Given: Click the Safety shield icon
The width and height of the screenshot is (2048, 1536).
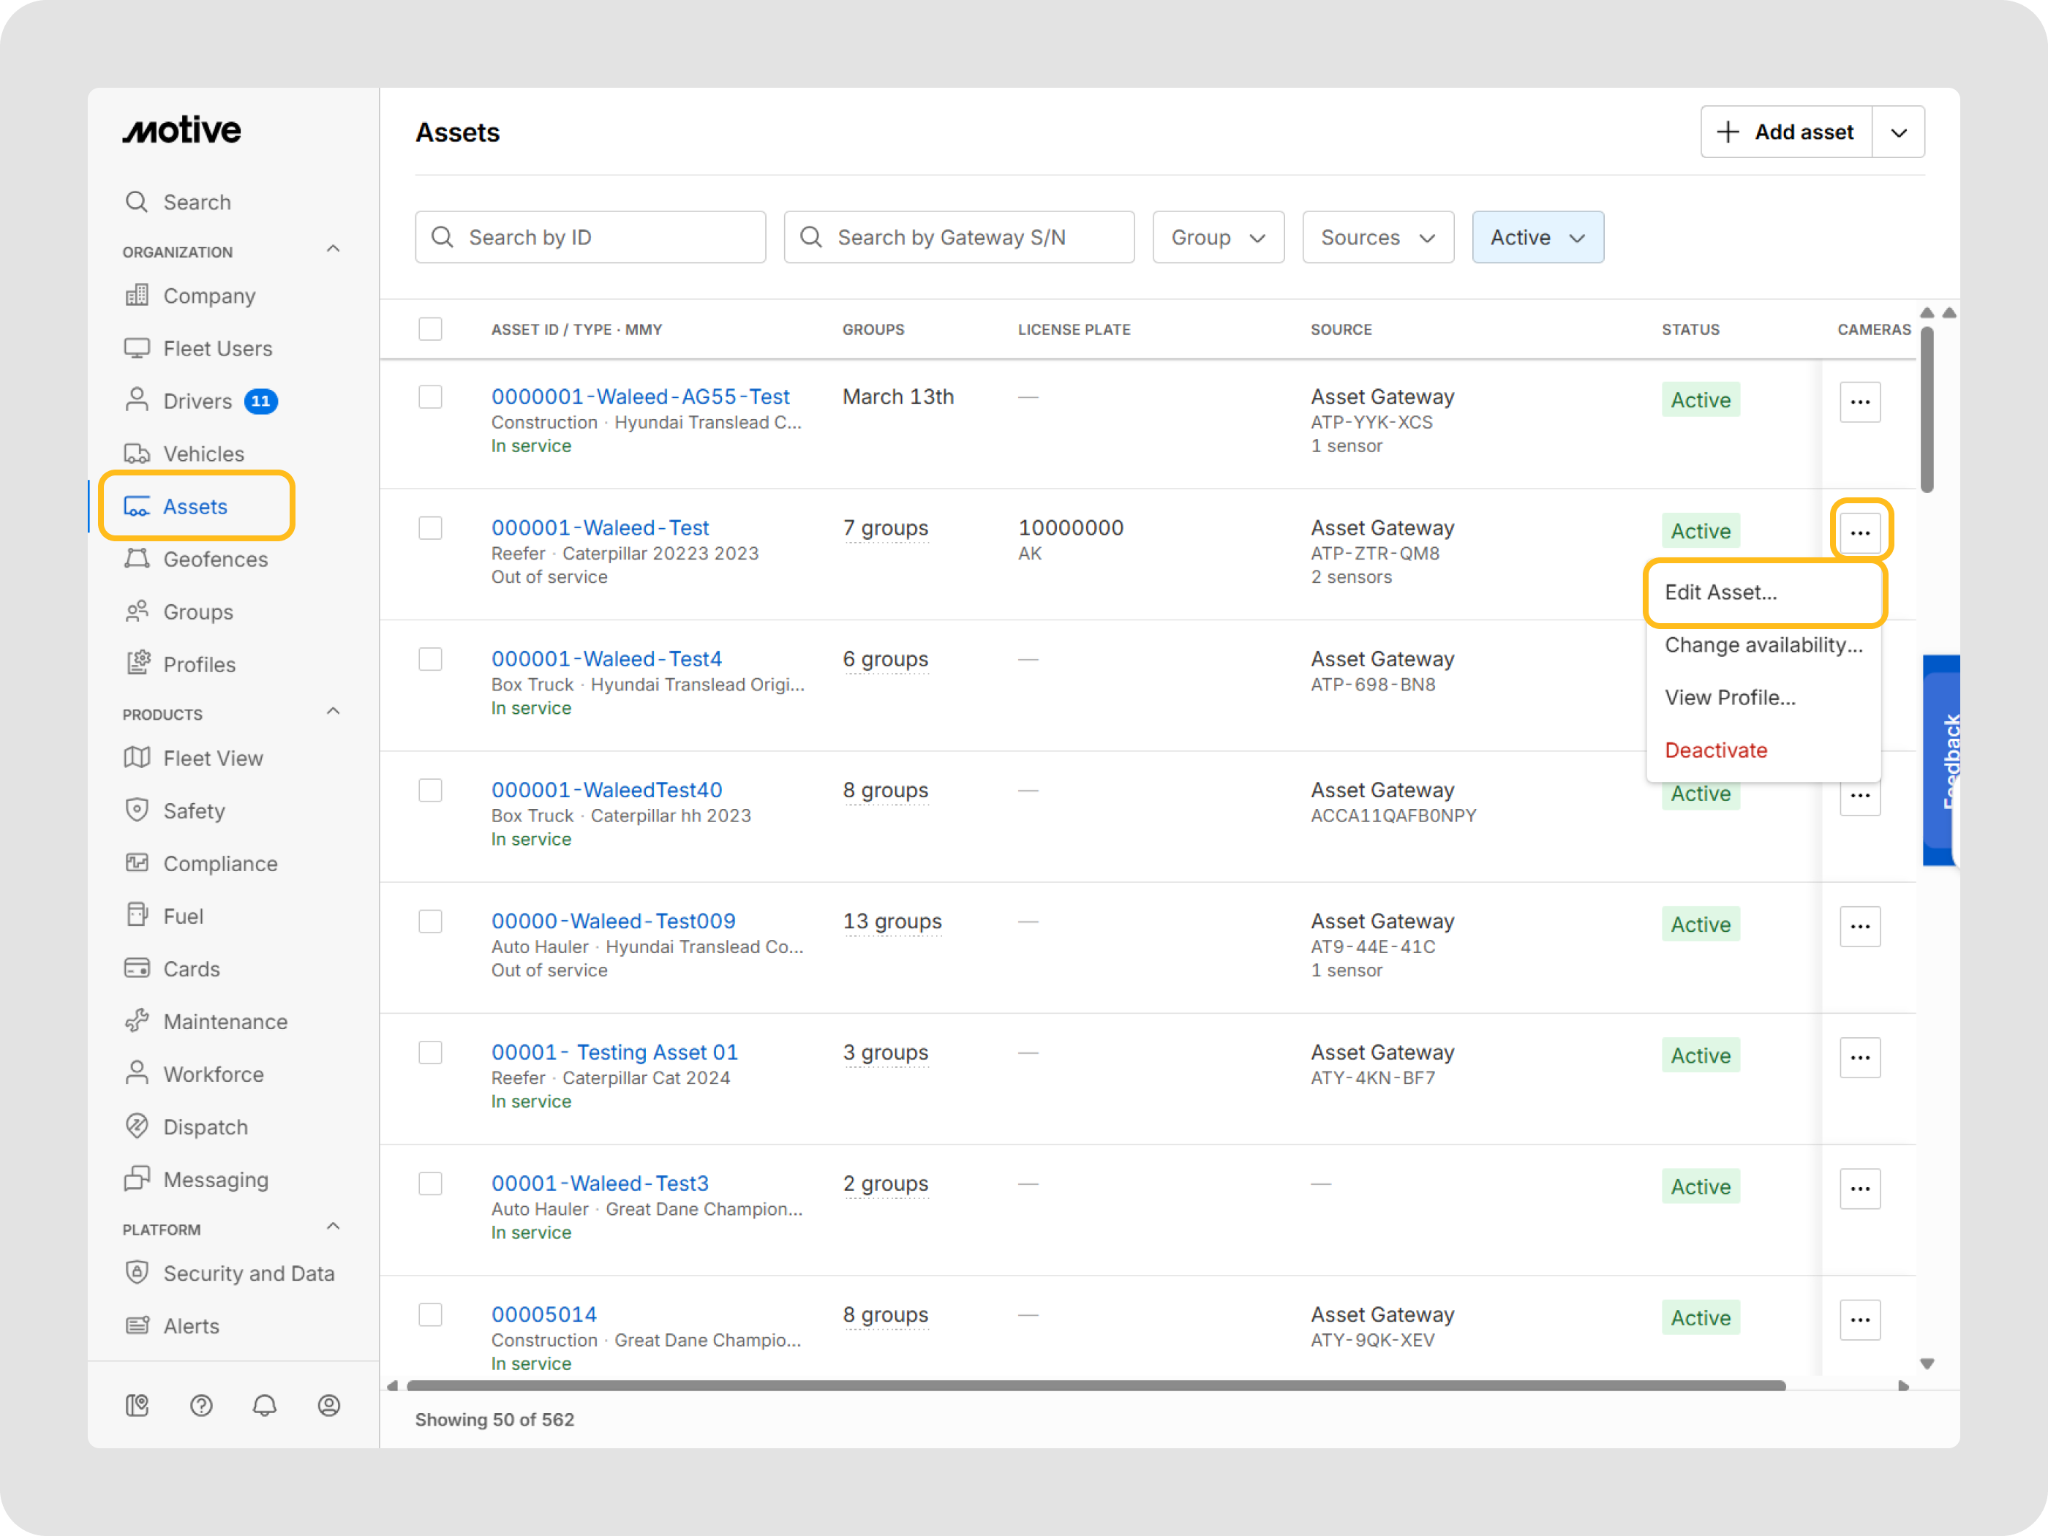Looking at the screenshot, I should tap(137, 810).
